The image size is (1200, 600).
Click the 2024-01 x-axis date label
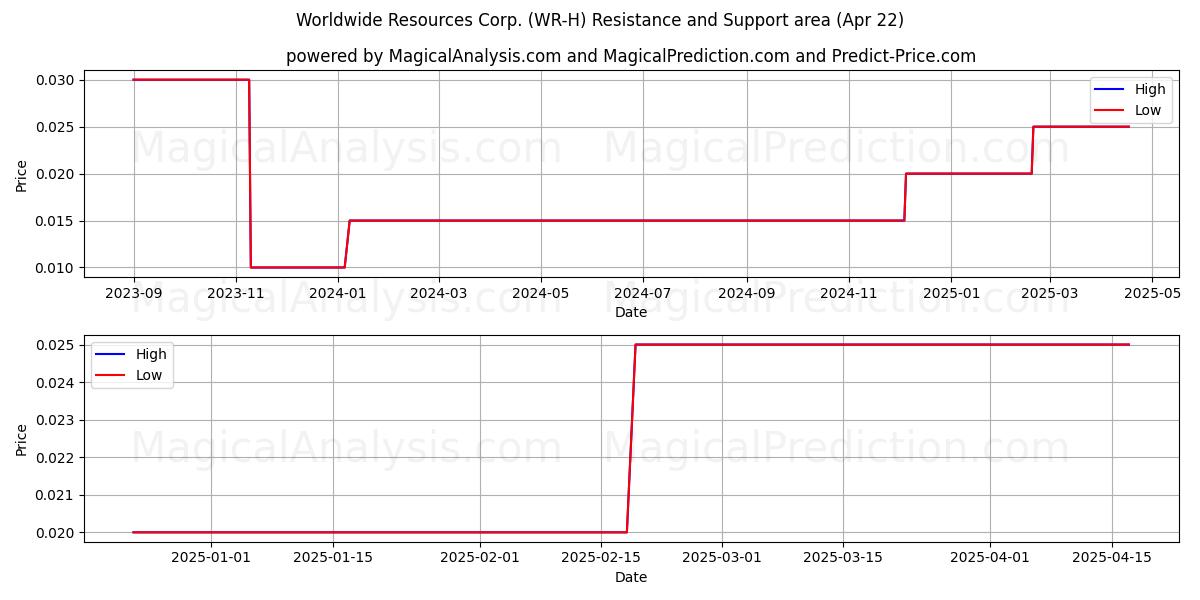click(x=338, y=293)
